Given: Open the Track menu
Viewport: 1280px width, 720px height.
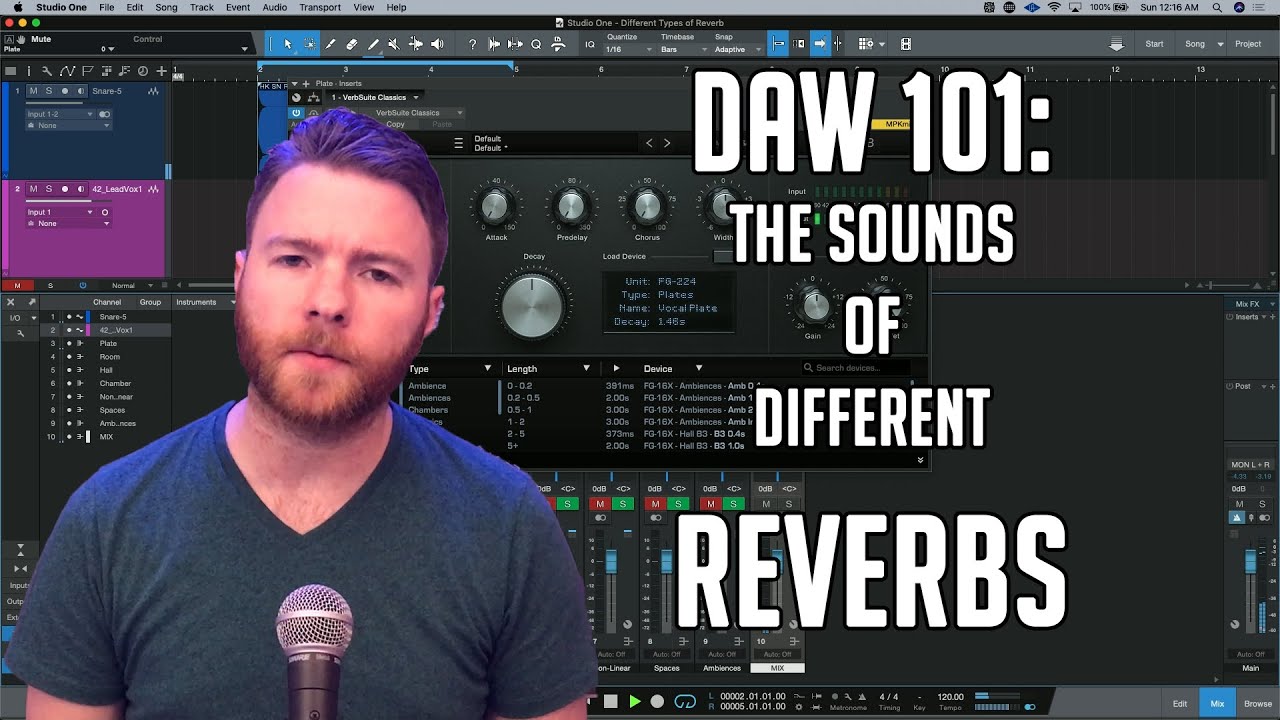Looking at the screenshot, I should [x=202, y=7].
